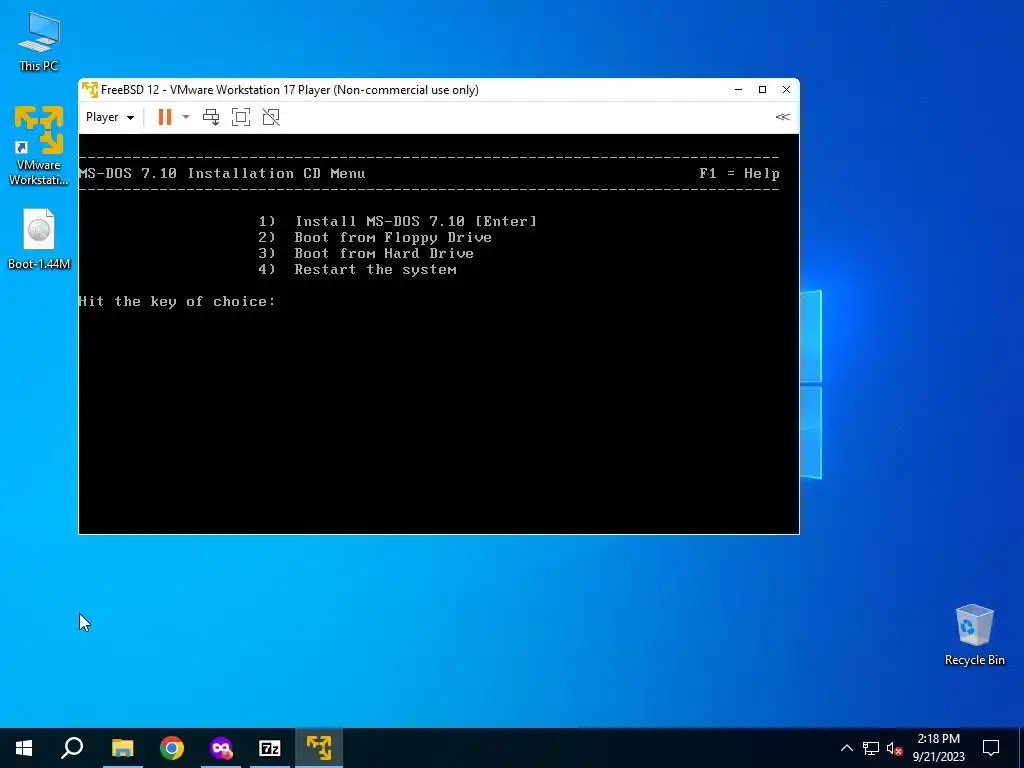1024x768 pixels.
Task: Maximize the VMware Player window
Action: coord(762,89)
